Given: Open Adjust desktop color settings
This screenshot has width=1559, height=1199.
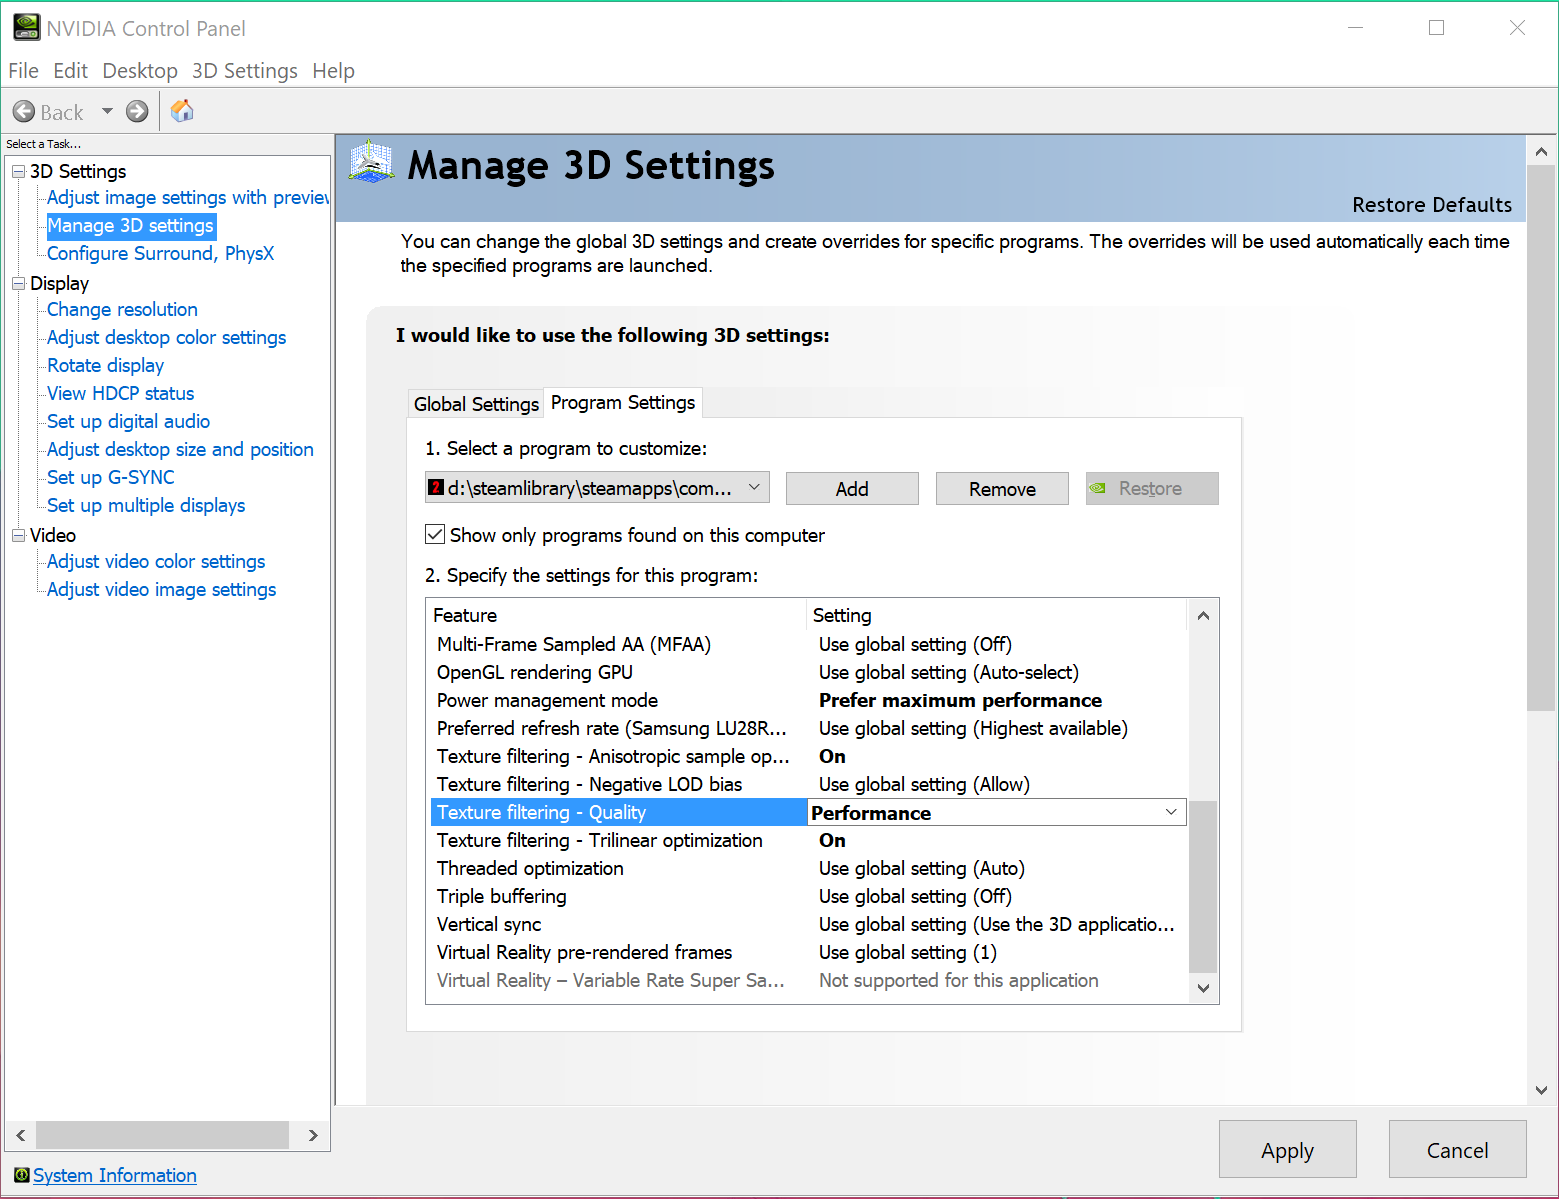Looking at the screenshot, I should pyautogui.click(x=166, y=337).
